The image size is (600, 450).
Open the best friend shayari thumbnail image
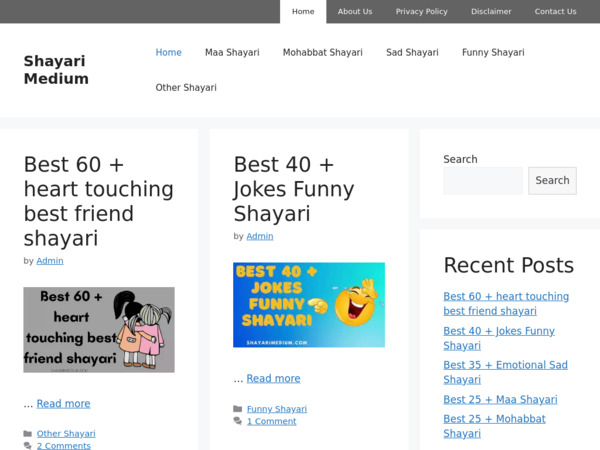(x=99, y=330)
